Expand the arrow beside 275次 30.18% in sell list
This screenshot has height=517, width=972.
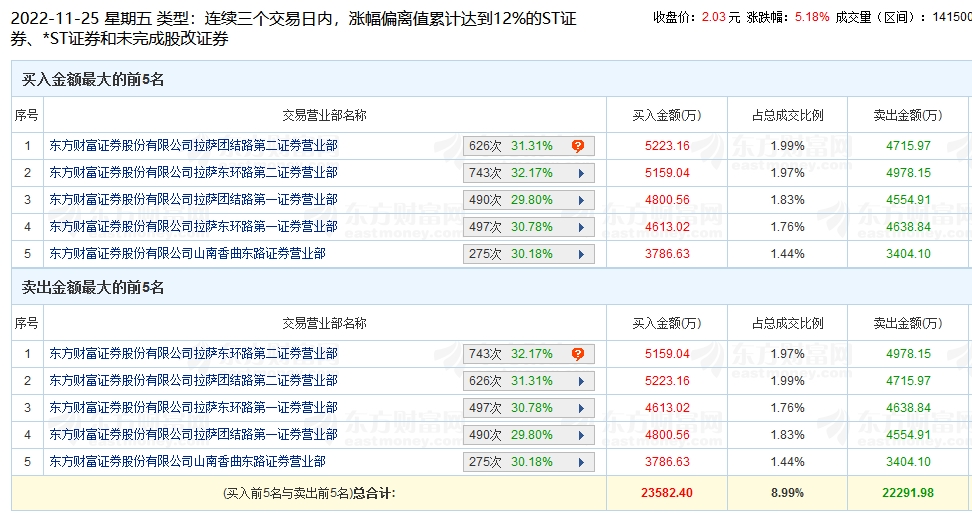click(581, 462)
